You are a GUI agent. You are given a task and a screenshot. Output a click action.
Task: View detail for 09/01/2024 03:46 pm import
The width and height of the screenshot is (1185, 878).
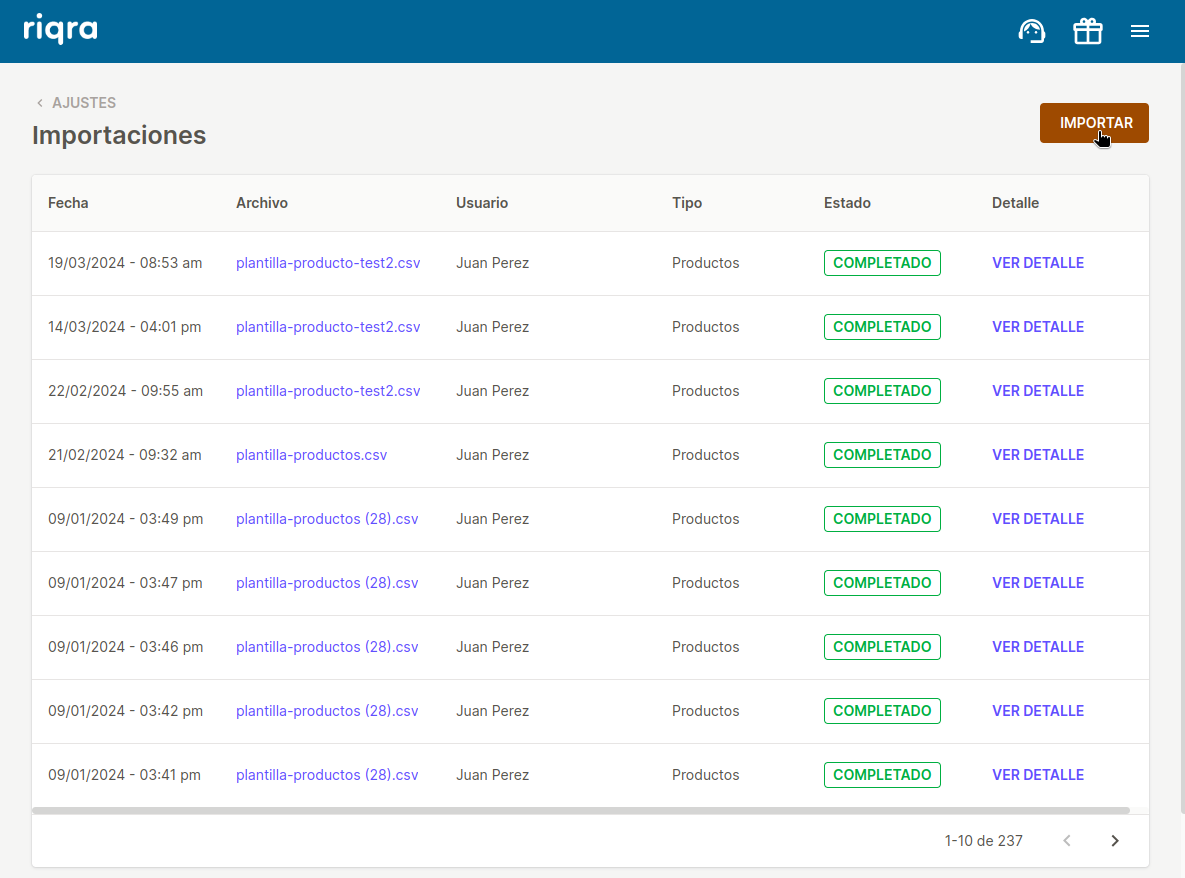pos(1038,647)
